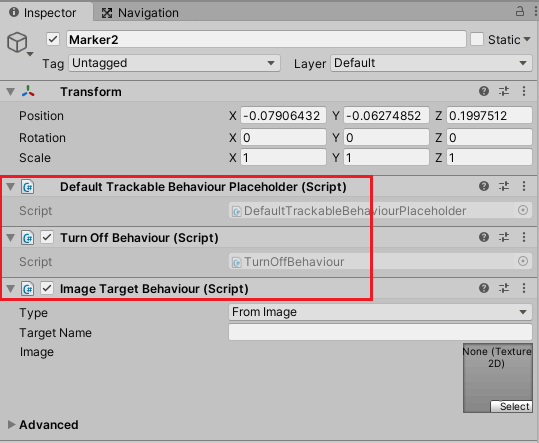
Task: Click the Rotation label
Action: (x=42, y=138)
